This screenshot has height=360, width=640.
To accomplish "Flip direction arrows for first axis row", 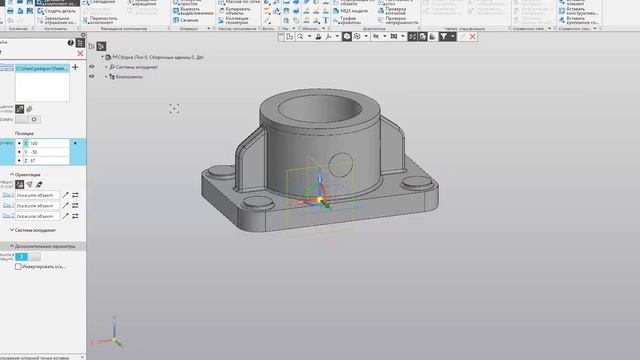I will click(75, 195).
